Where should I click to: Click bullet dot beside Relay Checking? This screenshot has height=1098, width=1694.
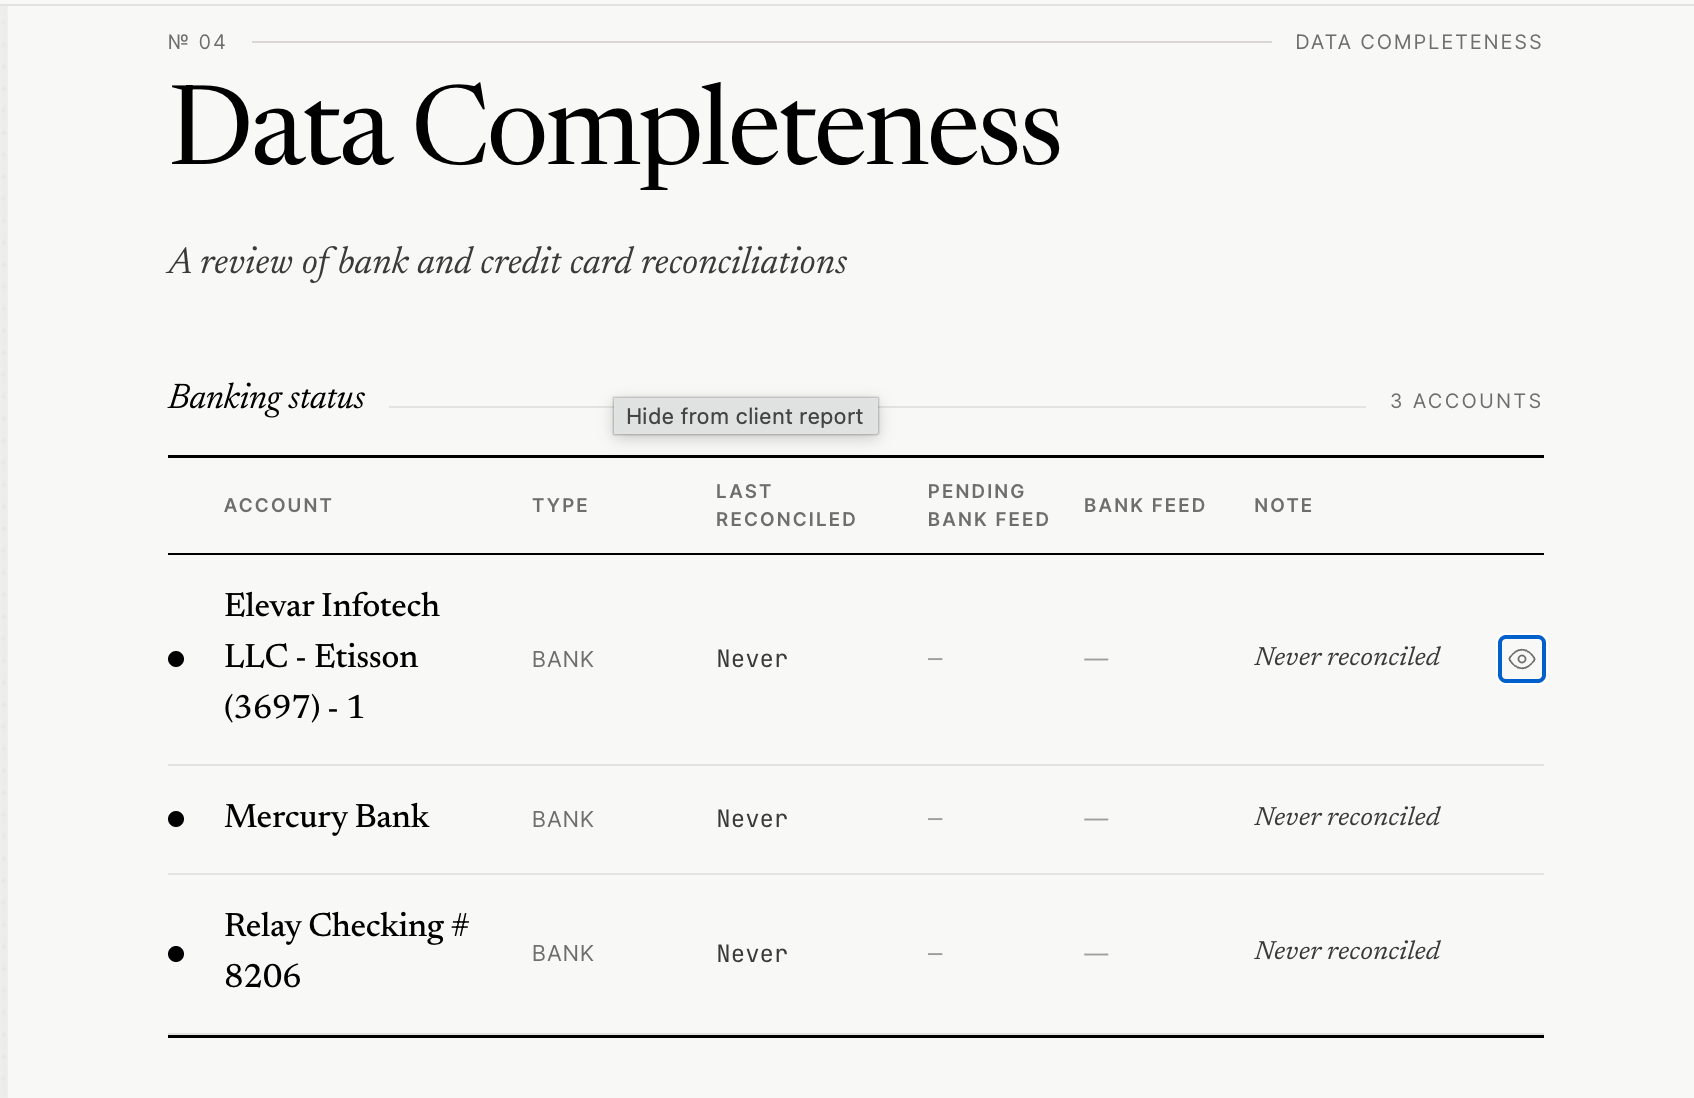coord(176,954)
